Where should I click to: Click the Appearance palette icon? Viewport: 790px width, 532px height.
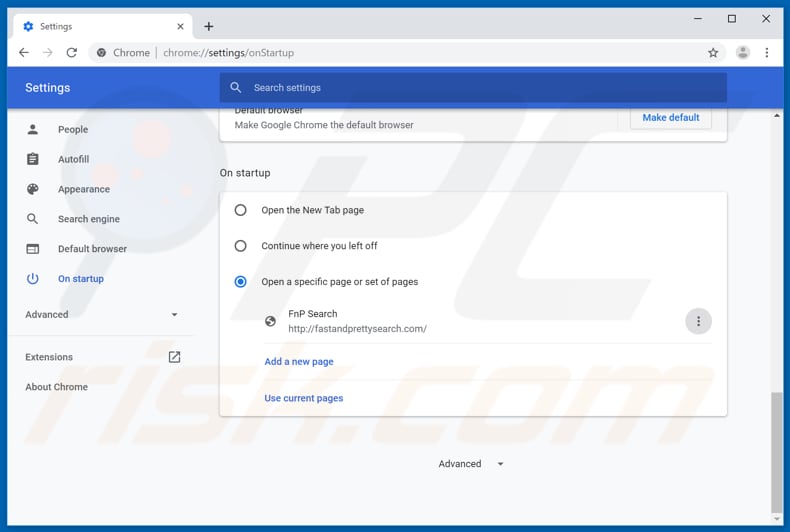[33, 189]
